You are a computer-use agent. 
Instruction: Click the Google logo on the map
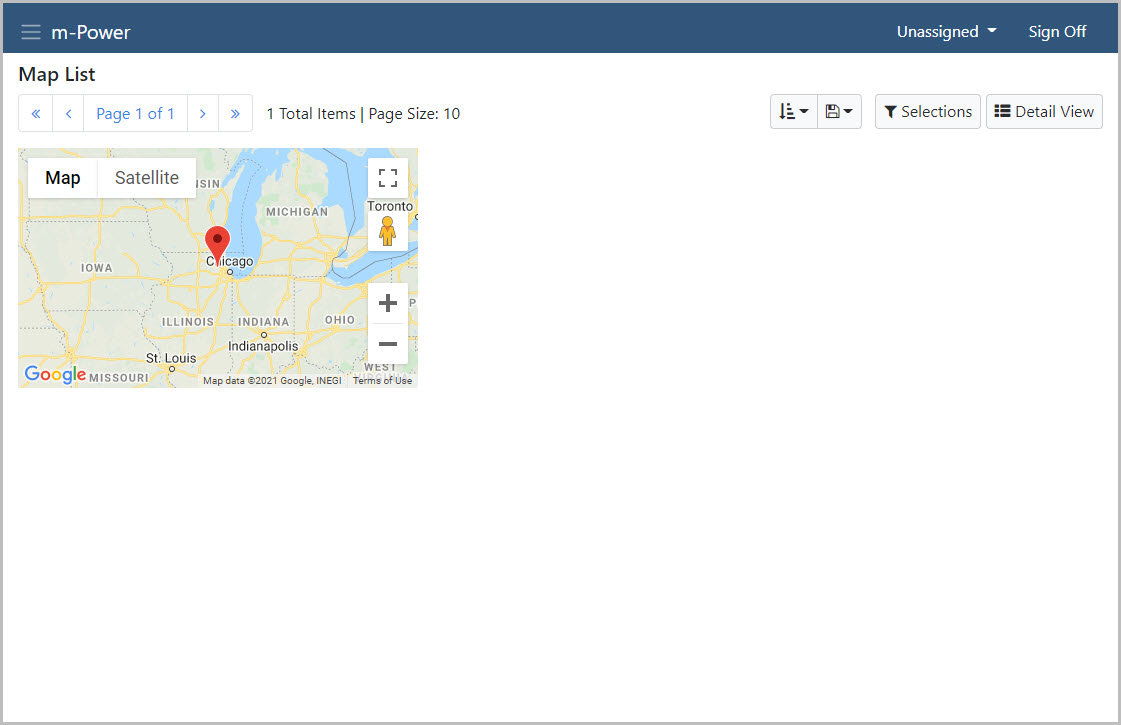[55, 375]
